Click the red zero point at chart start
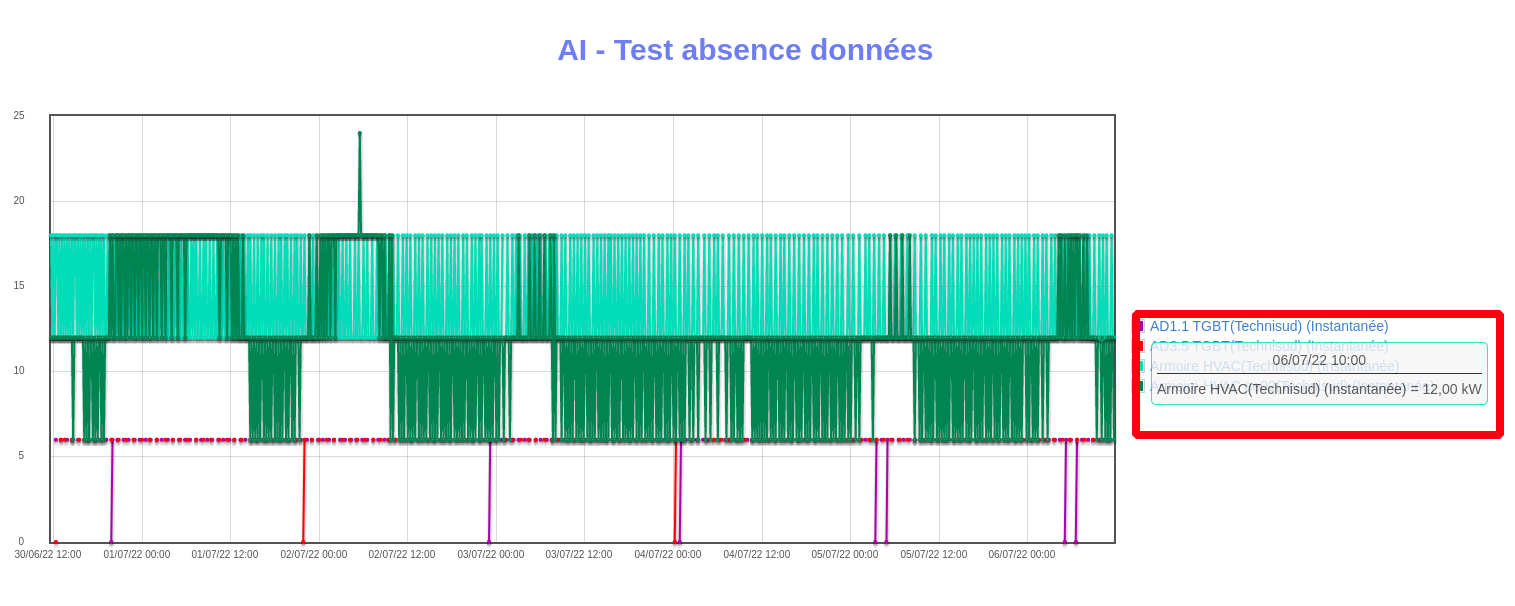This screenshot has width=1515, height=606. tap(56, 542)
